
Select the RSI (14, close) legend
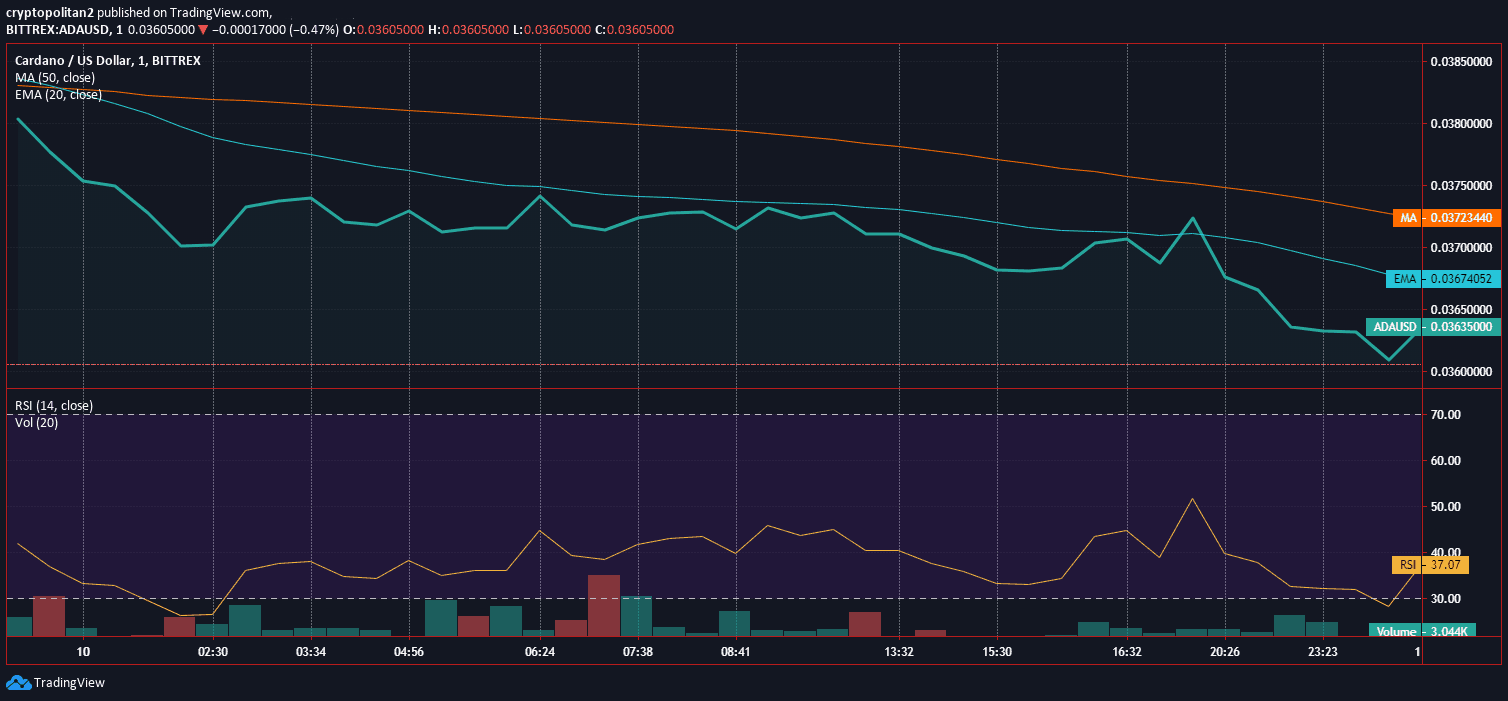(53, 405)
